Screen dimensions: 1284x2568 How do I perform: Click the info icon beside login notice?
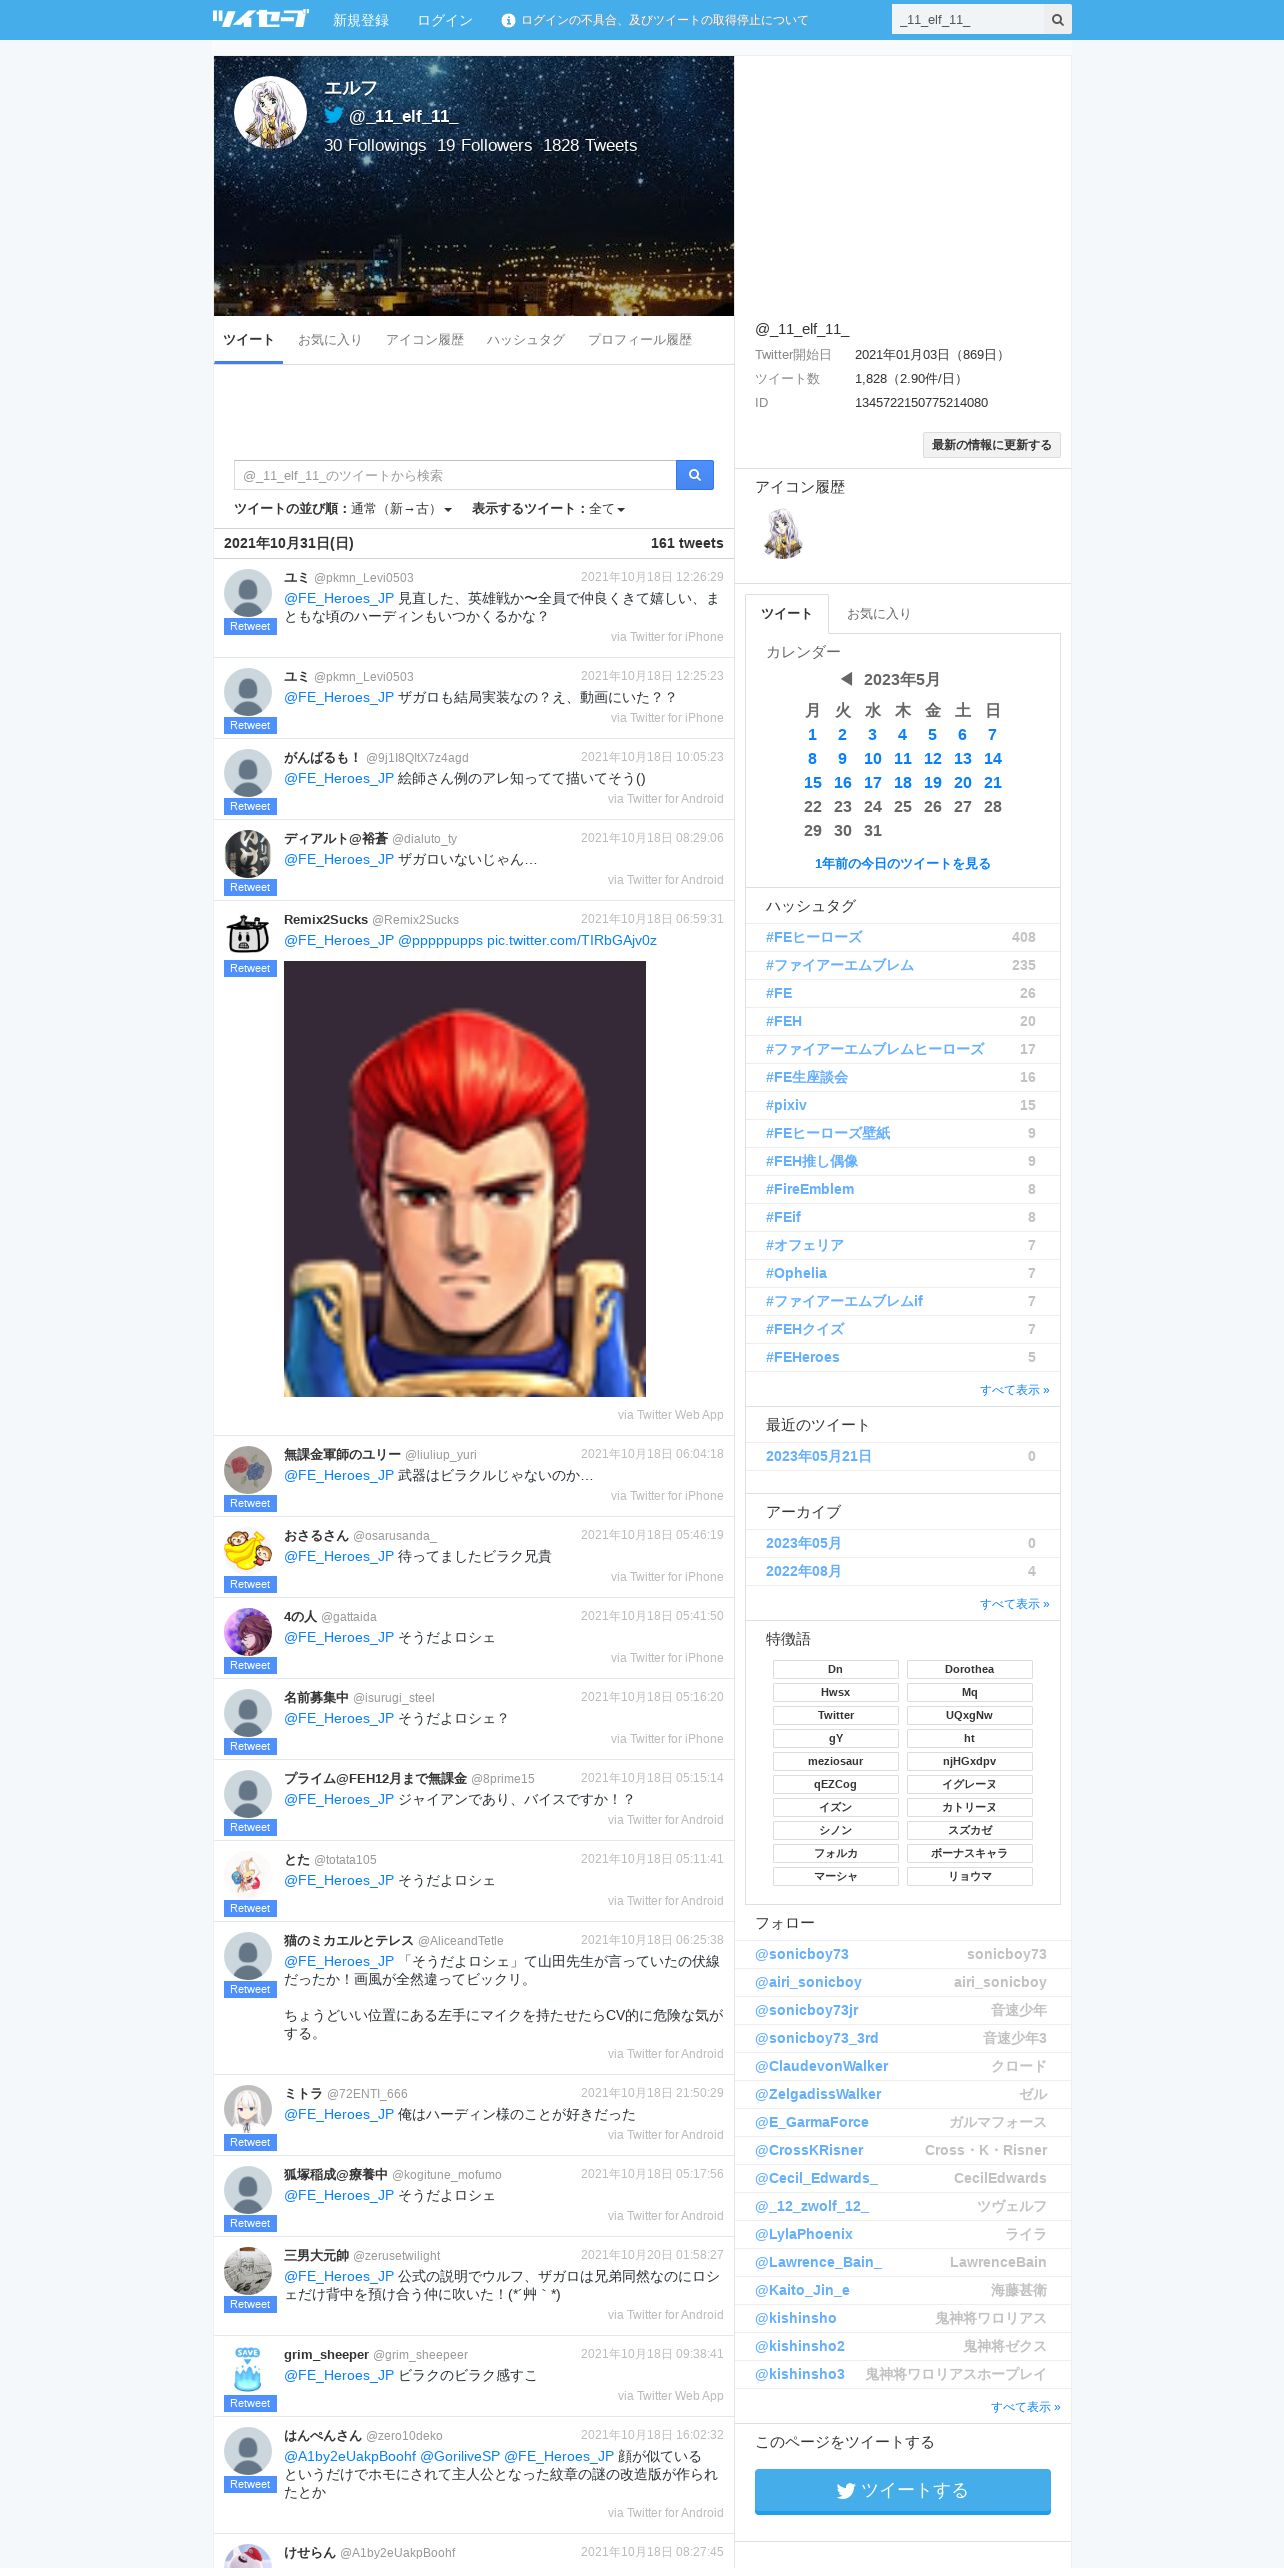point(508,20)
